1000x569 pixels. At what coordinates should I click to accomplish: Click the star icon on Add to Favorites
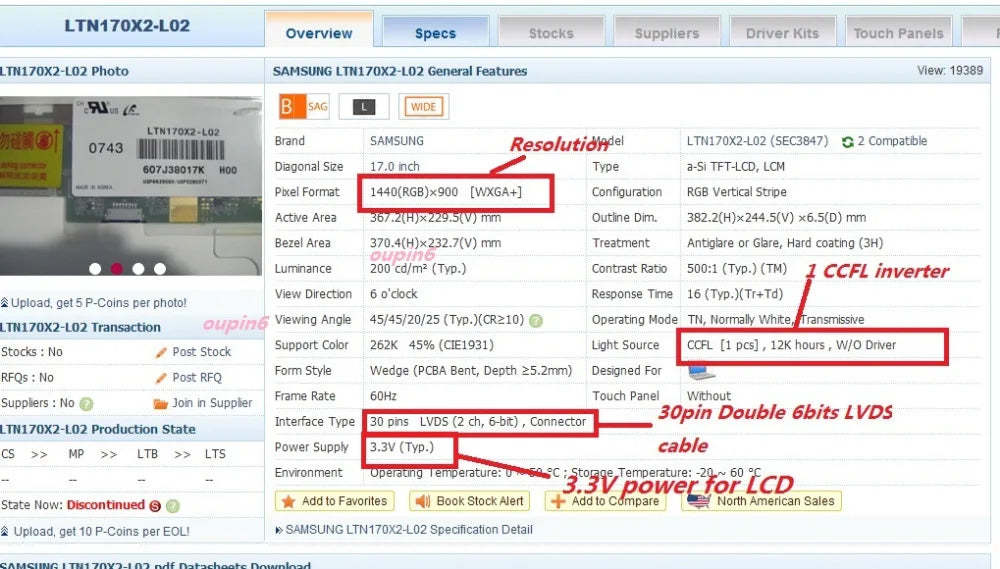(x=288, y=501)
